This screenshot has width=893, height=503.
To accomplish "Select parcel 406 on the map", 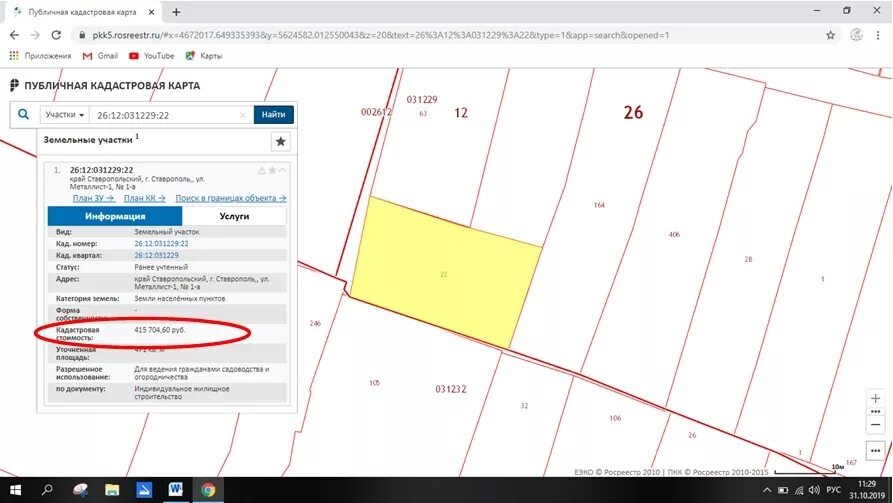I will tap(674, 234).
